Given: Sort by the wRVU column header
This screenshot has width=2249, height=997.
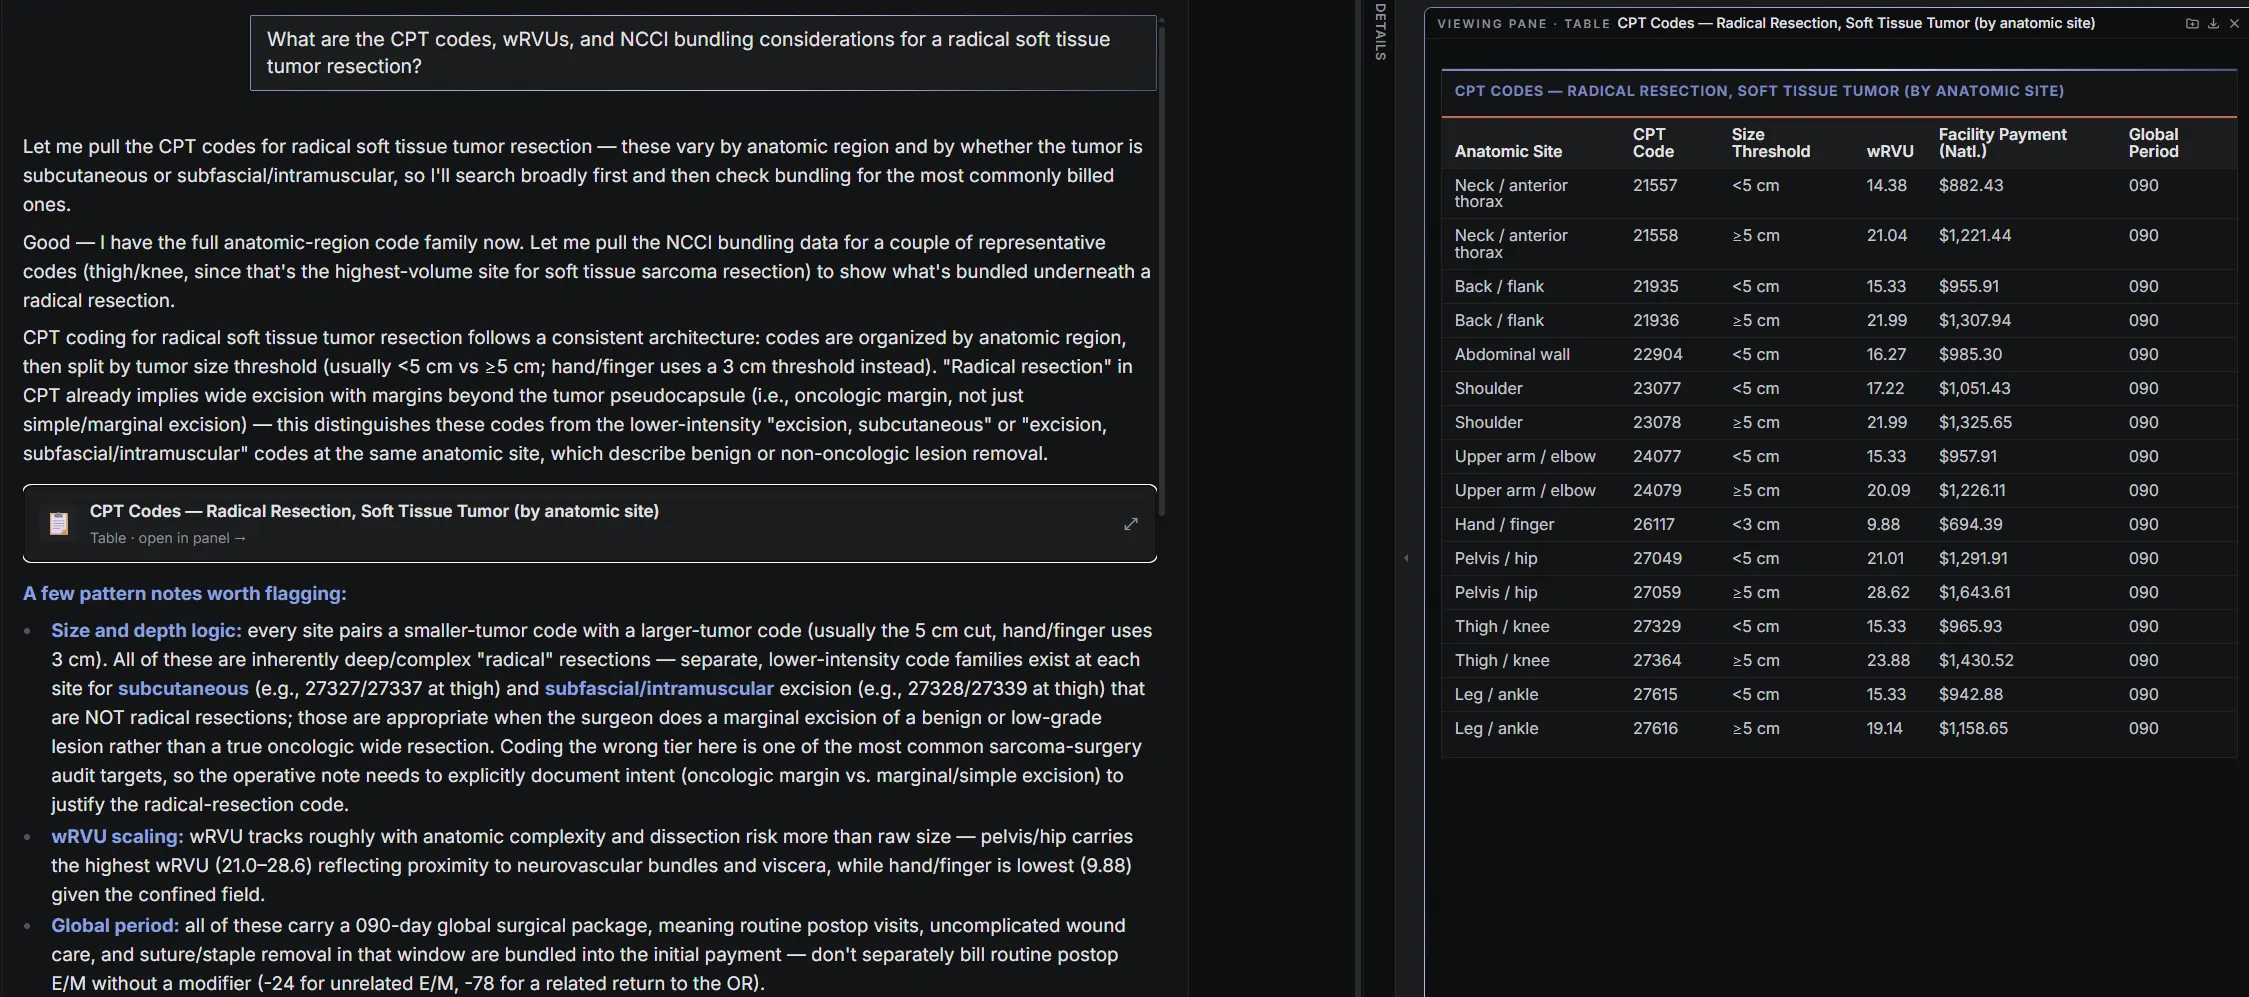Looking at the screenshot, I should tap(1890, 151).
